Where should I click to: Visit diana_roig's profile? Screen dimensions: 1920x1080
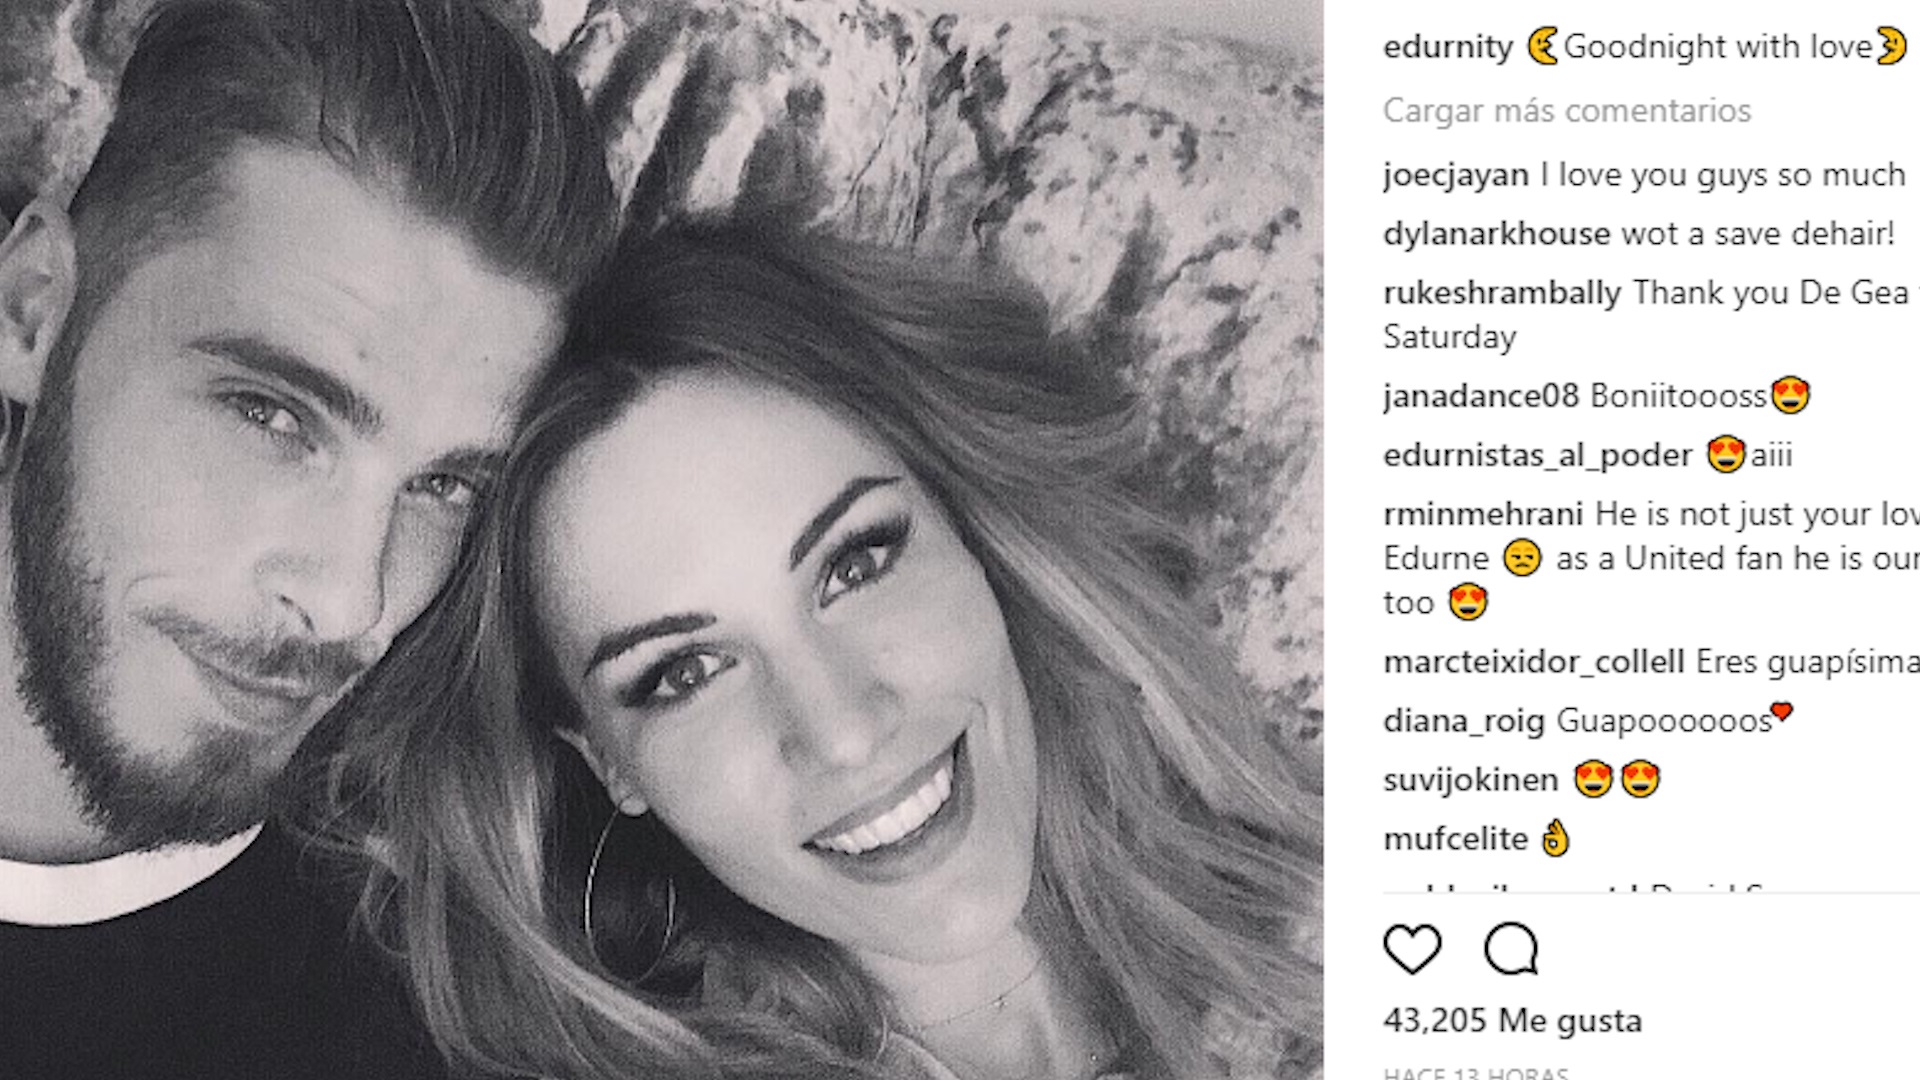pyautogui.click(x=1464, y=721)
